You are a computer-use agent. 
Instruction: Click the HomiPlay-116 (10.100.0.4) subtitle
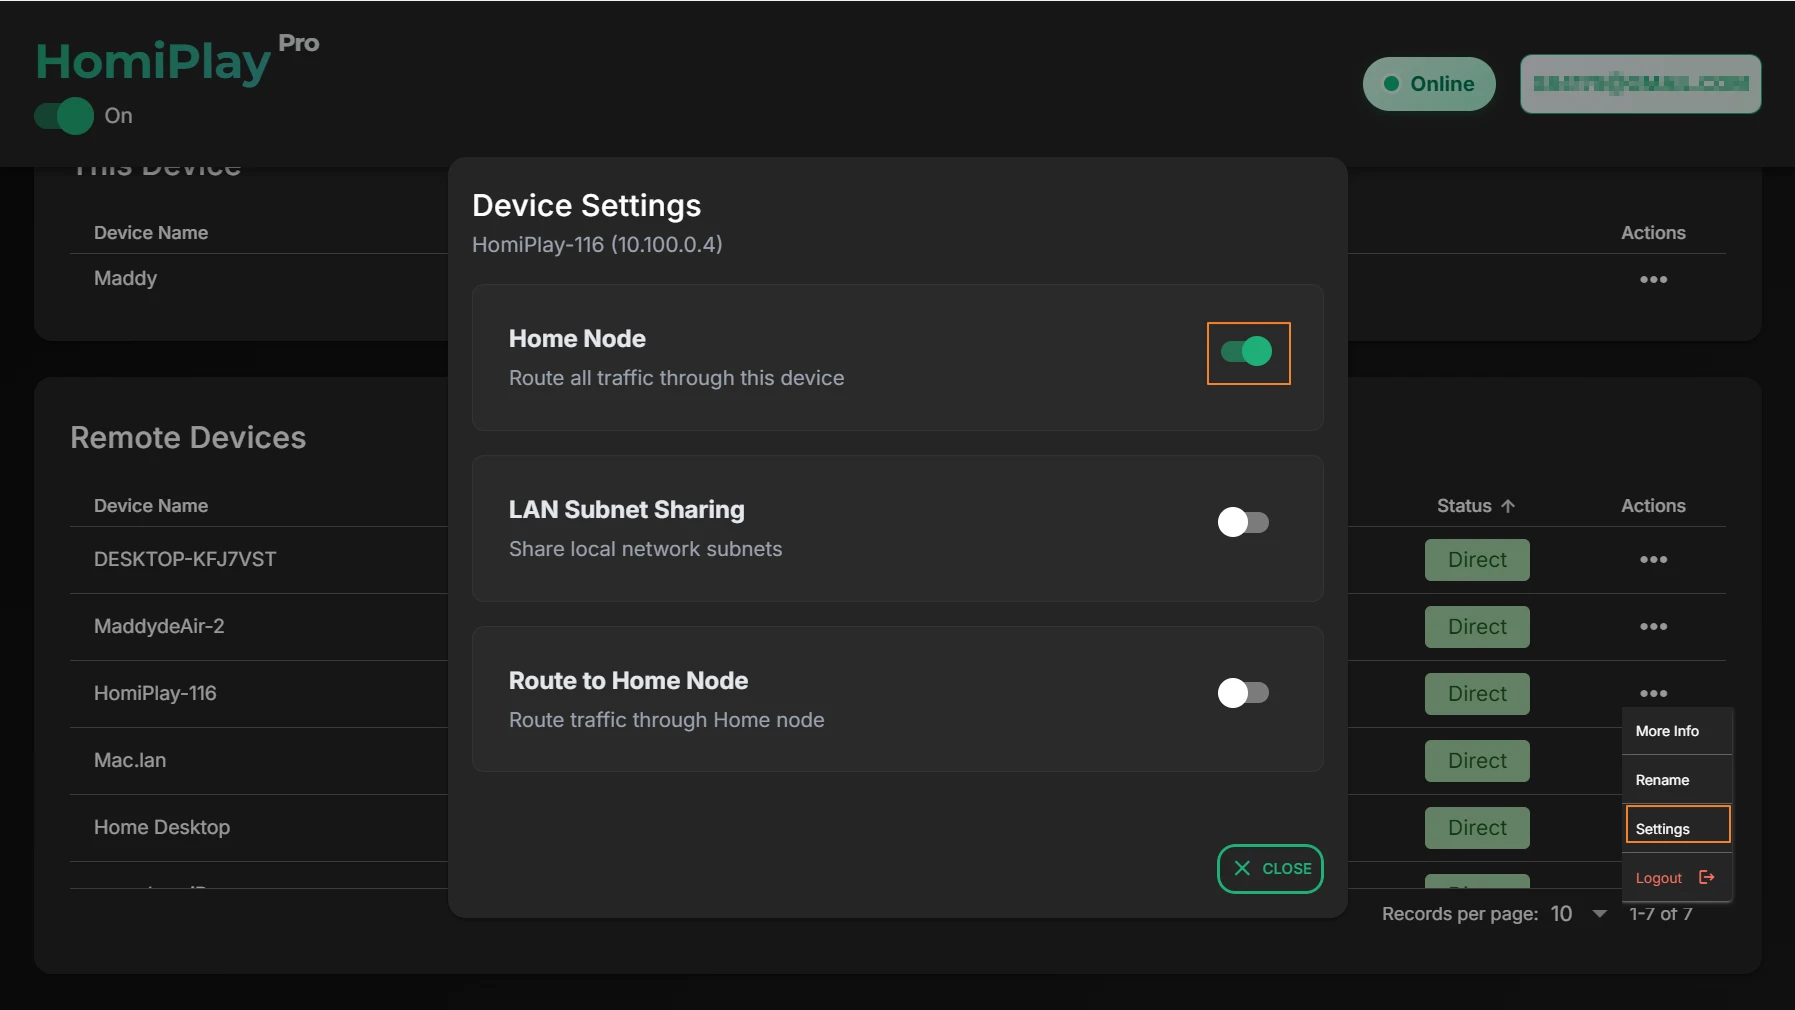click(597, 245)
